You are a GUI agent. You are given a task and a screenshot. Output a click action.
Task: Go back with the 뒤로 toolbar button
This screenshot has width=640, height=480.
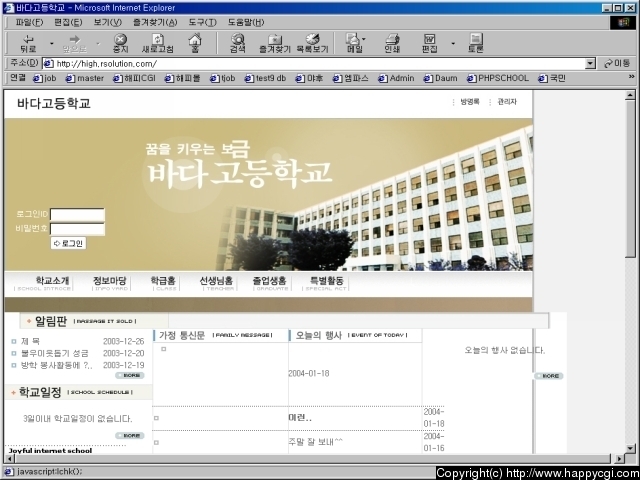pyautogui.click(x=28, y=43)
